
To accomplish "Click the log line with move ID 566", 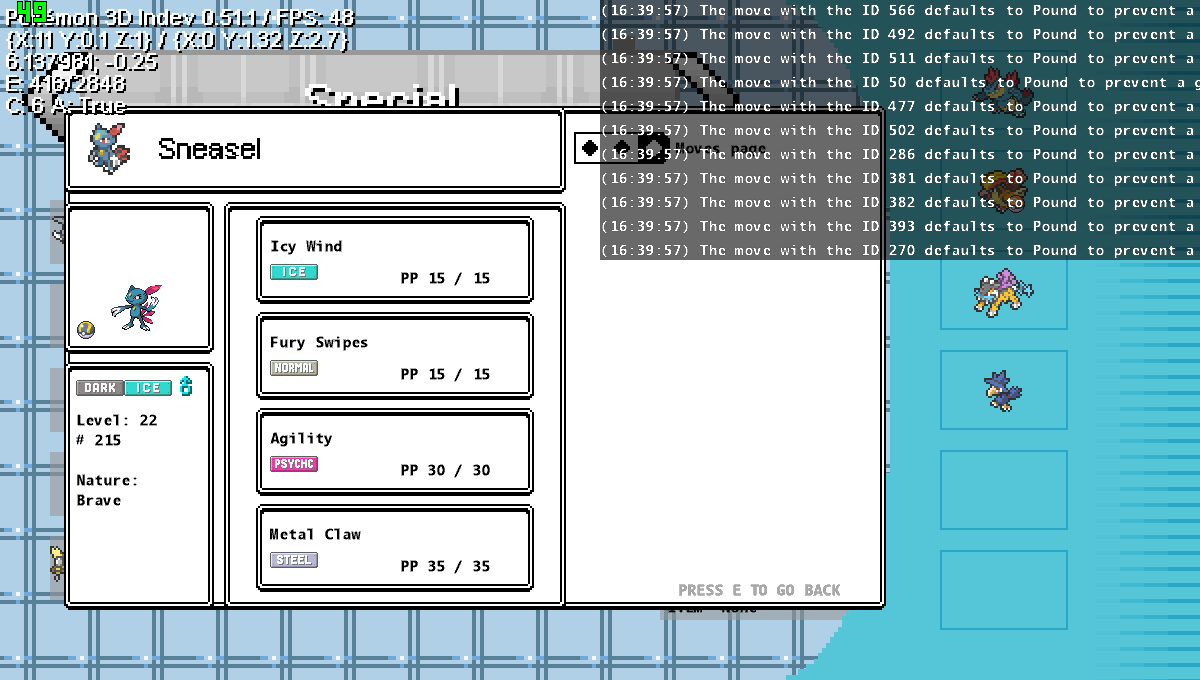I will tap(898, 10).
